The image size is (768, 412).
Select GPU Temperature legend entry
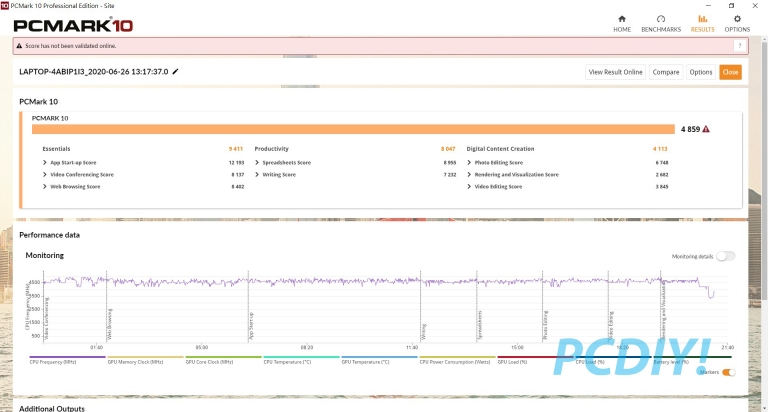365,362
